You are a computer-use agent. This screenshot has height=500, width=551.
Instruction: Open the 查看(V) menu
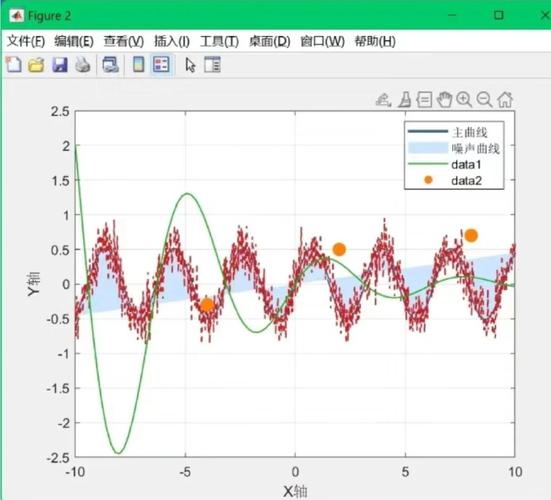coord(124,41)
